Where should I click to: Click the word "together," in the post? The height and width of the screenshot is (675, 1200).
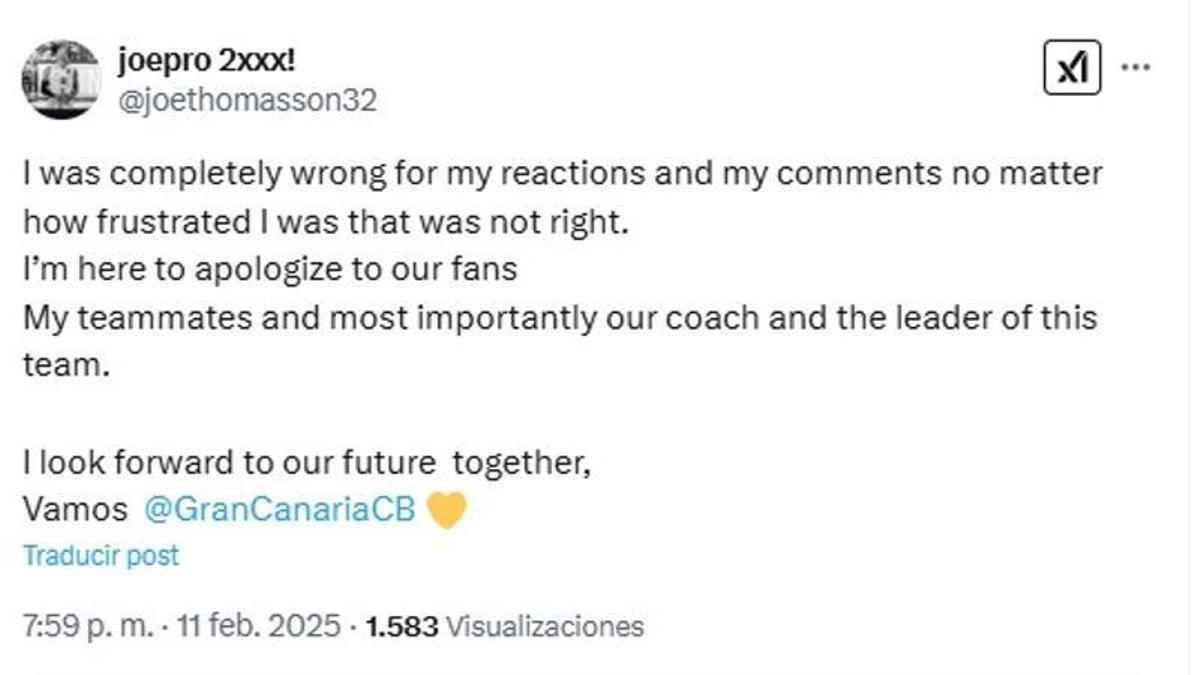[521, 464]
